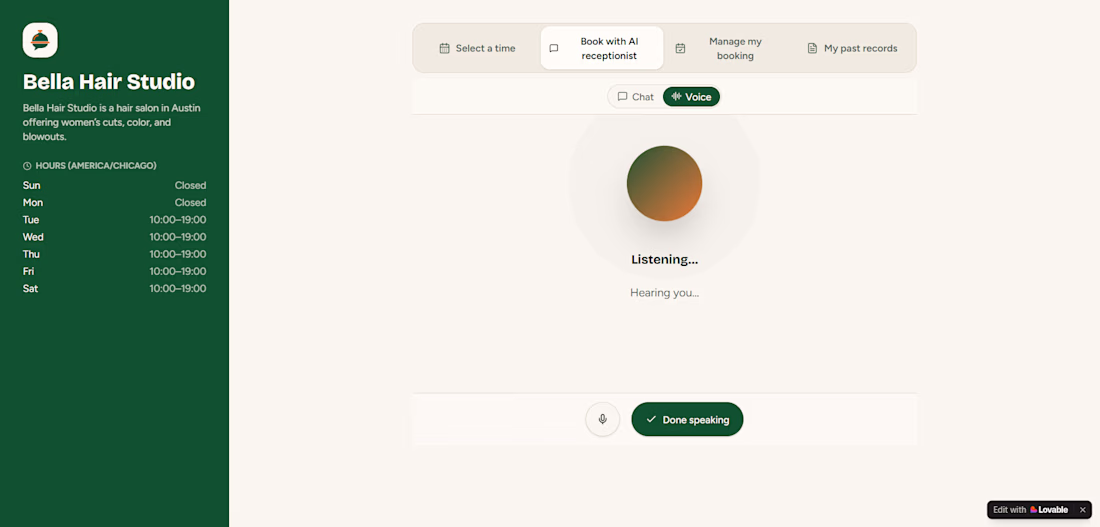Click the speech bubble icon in Chat toggle

click(x=622, y=97)
